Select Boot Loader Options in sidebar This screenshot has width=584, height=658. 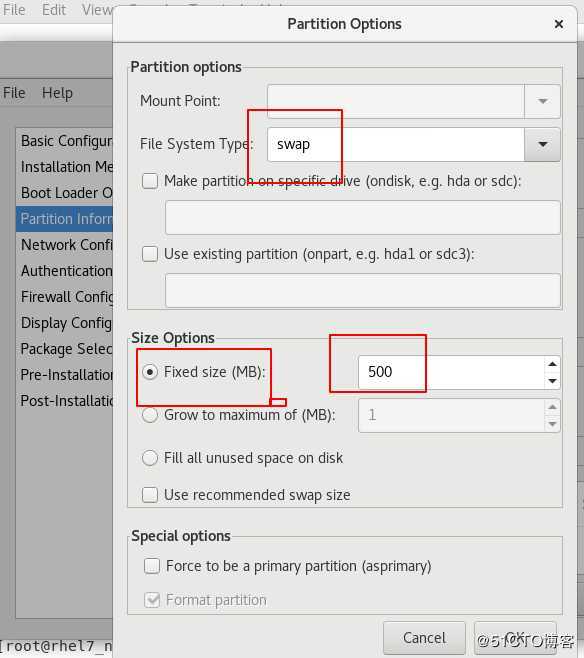pyautogui.click(x=65, y=193)
